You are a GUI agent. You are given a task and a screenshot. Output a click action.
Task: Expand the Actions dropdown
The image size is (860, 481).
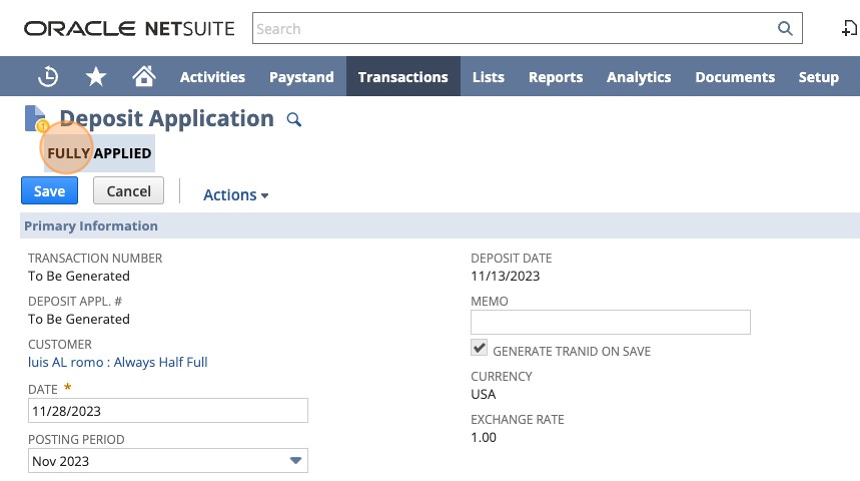(x=236, y=195)
